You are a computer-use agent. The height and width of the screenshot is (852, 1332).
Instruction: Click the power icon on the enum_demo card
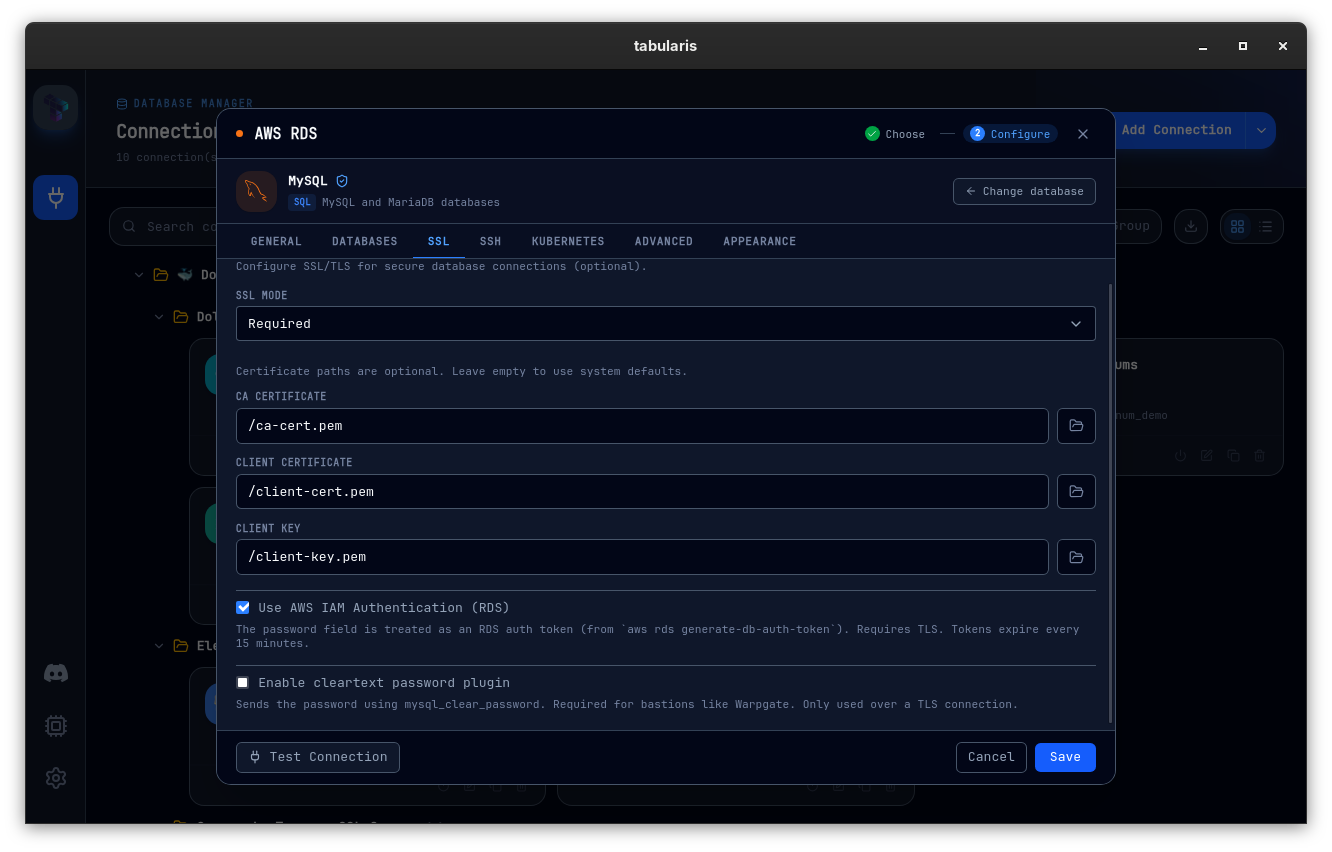click(1180, 456)
